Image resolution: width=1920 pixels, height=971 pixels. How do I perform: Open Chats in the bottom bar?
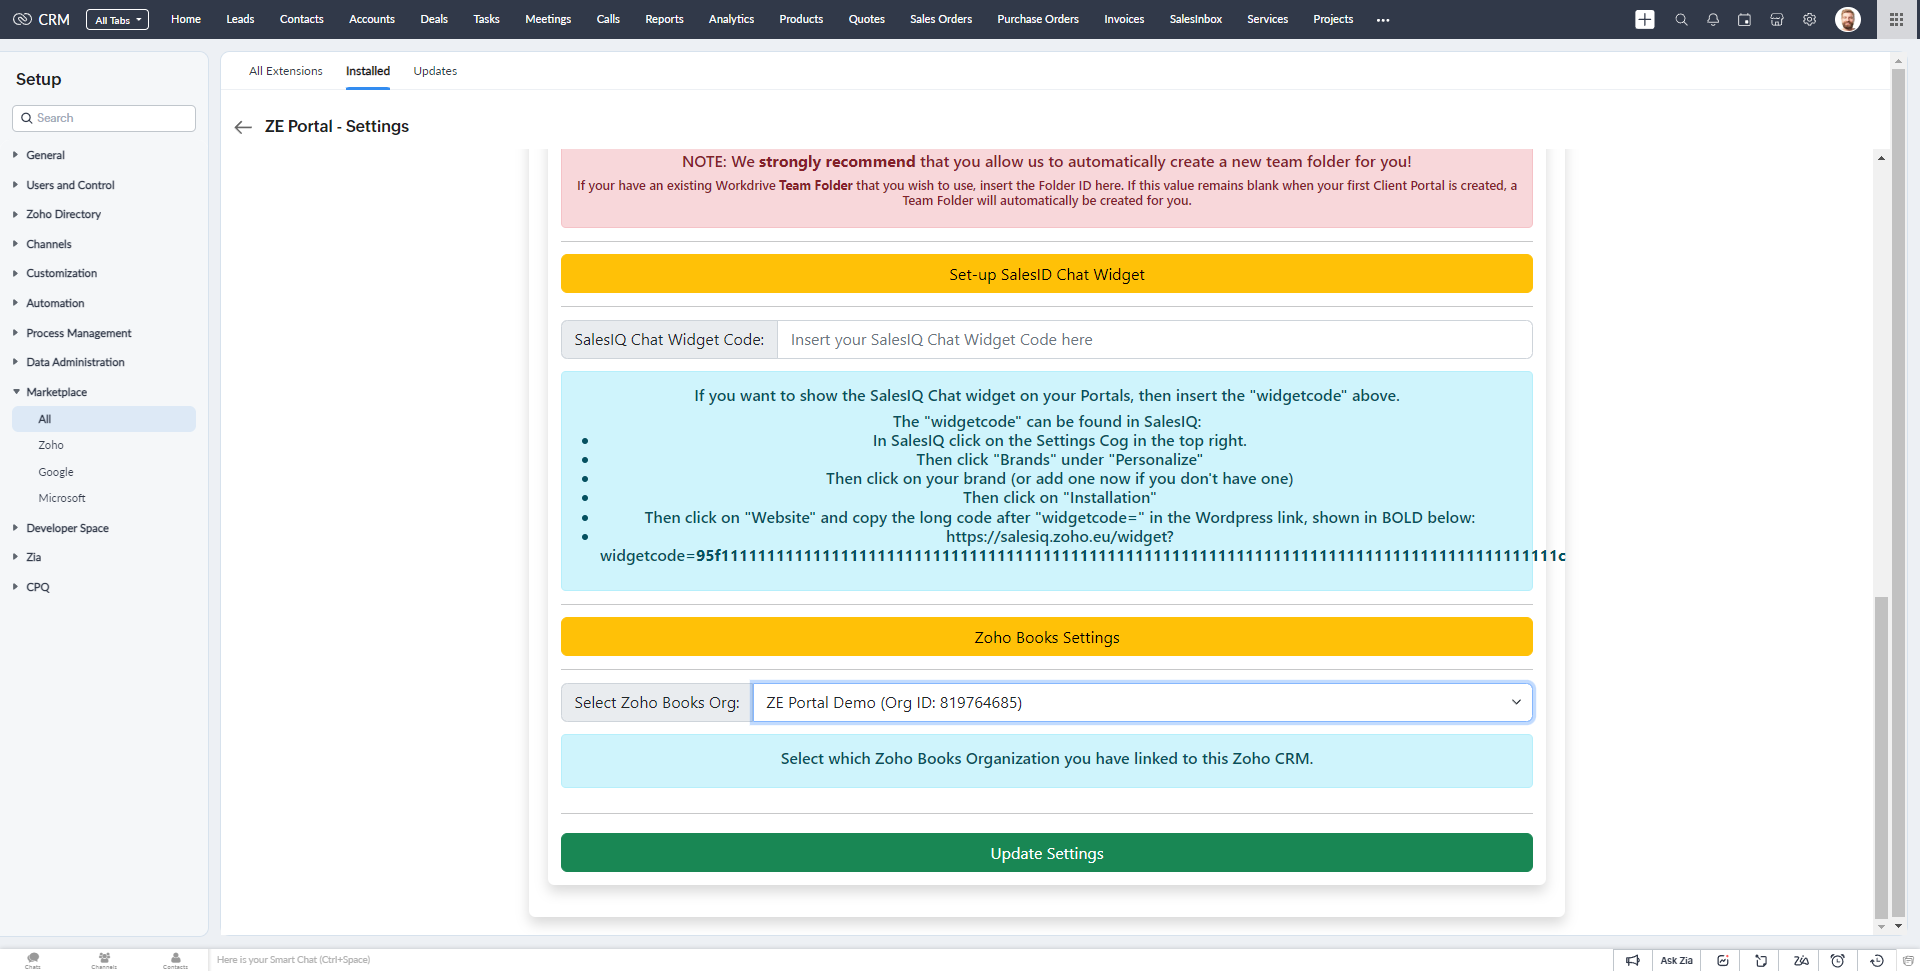33,960
